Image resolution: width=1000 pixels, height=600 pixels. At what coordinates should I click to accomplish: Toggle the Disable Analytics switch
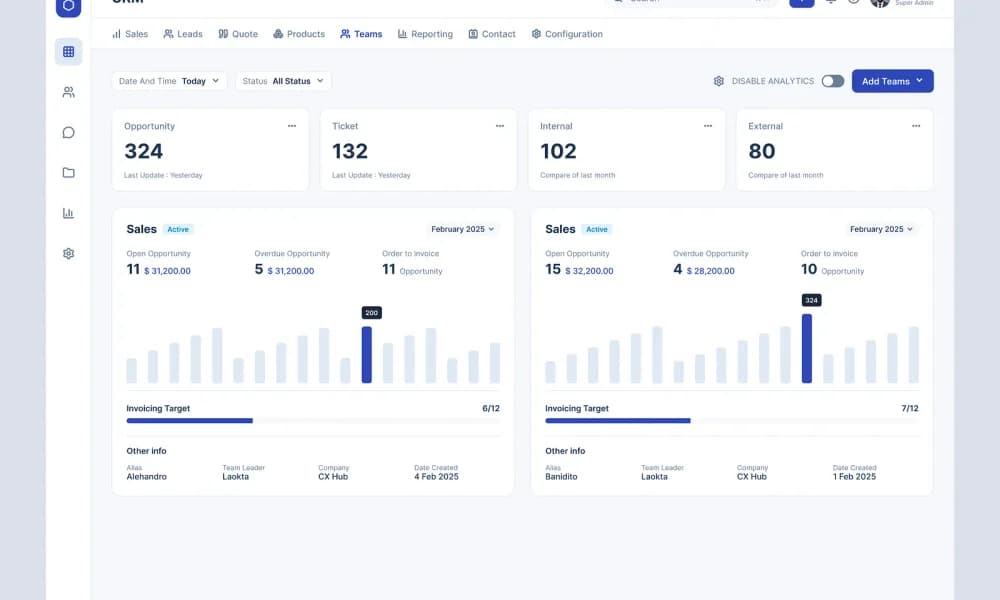coord(832,81)
